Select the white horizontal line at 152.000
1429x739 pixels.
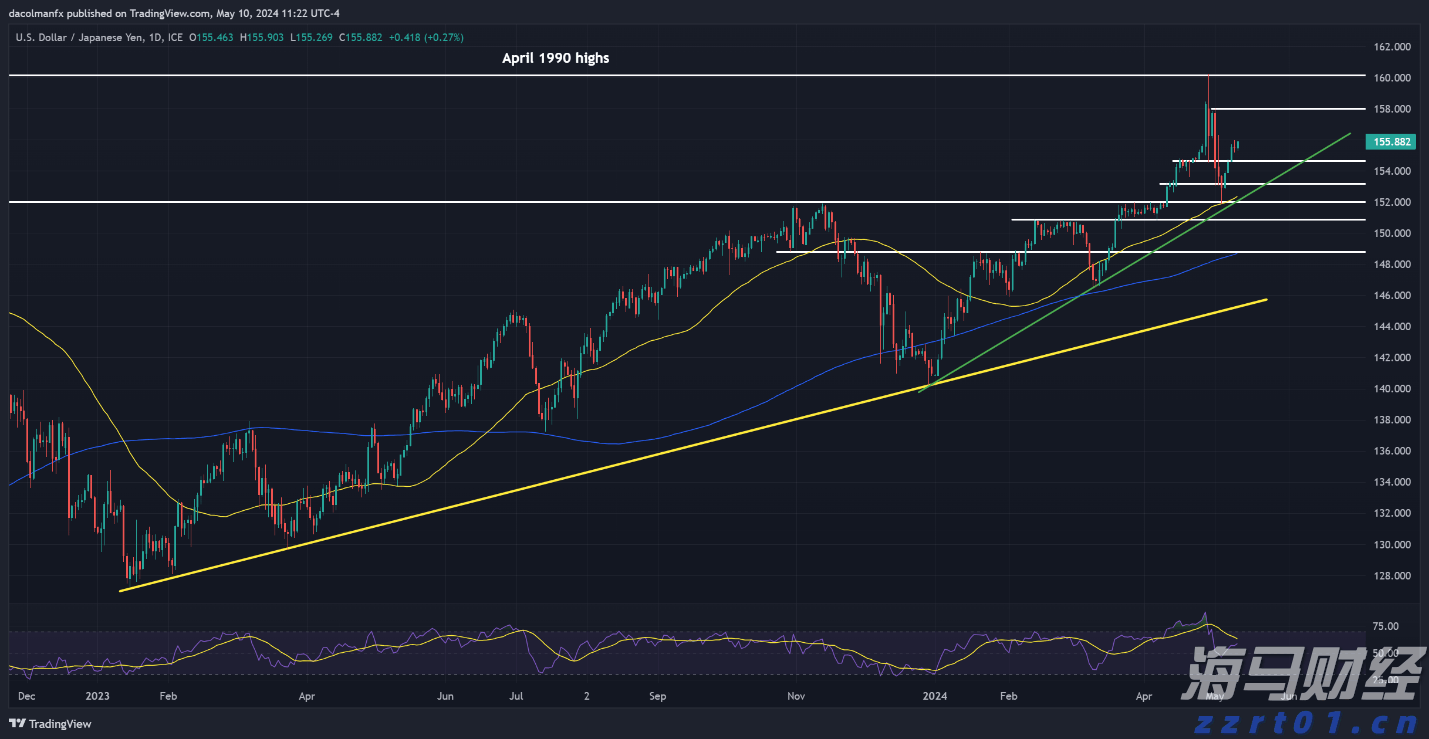pyautogui.click(x=400, y=202)
